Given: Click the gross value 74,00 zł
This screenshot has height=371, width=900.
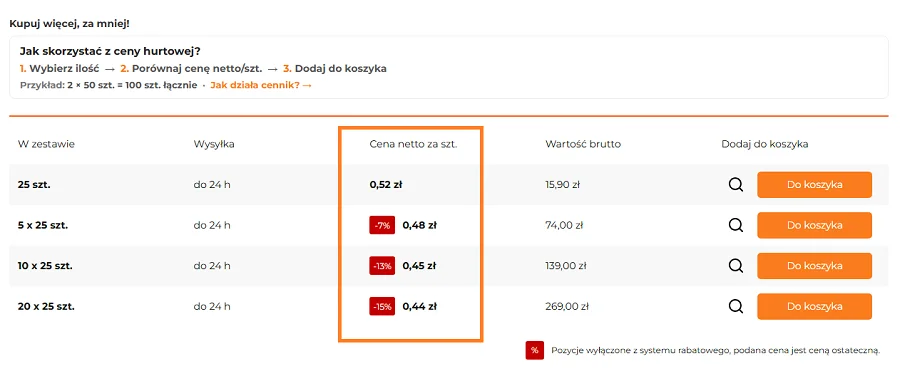Looking at the screenshot, I should coord(564,226).
